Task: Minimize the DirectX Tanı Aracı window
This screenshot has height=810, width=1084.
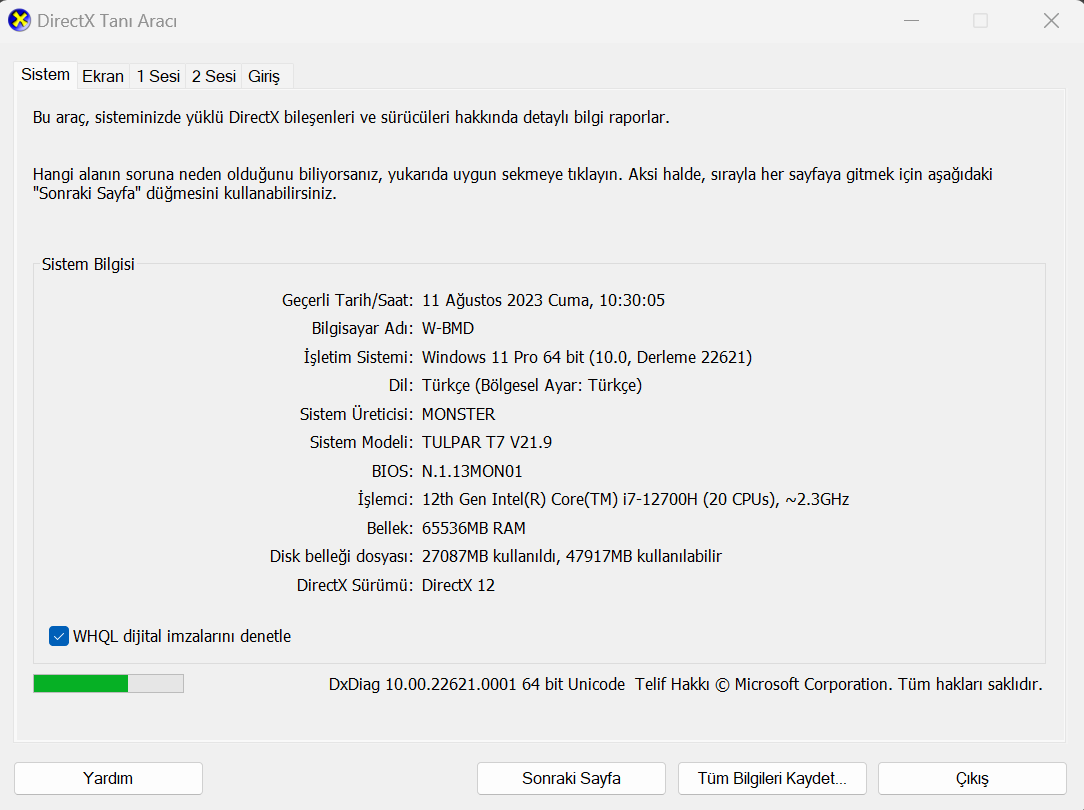Action: point(912,21)
